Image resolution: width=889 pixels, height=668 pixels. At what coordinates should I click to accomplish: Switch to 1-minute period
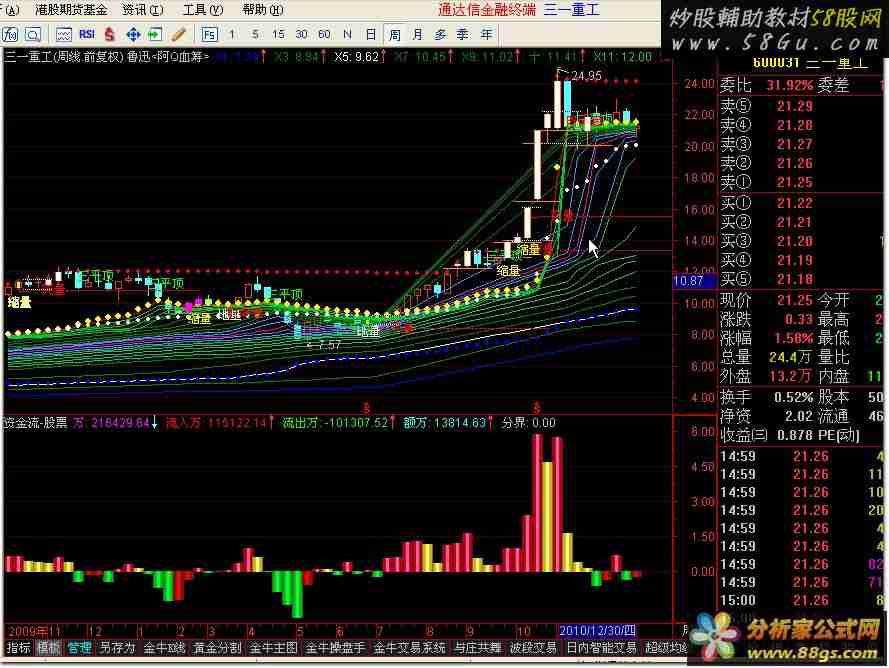click(232, 35)
